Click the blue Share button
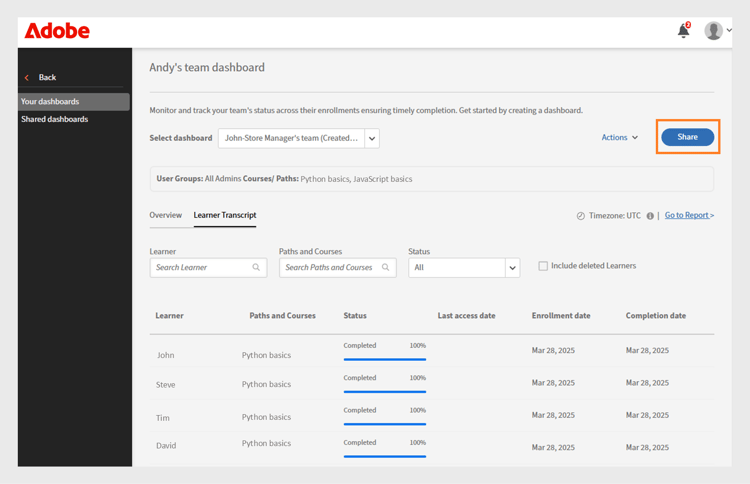750x484 pixels. (687, 137)
